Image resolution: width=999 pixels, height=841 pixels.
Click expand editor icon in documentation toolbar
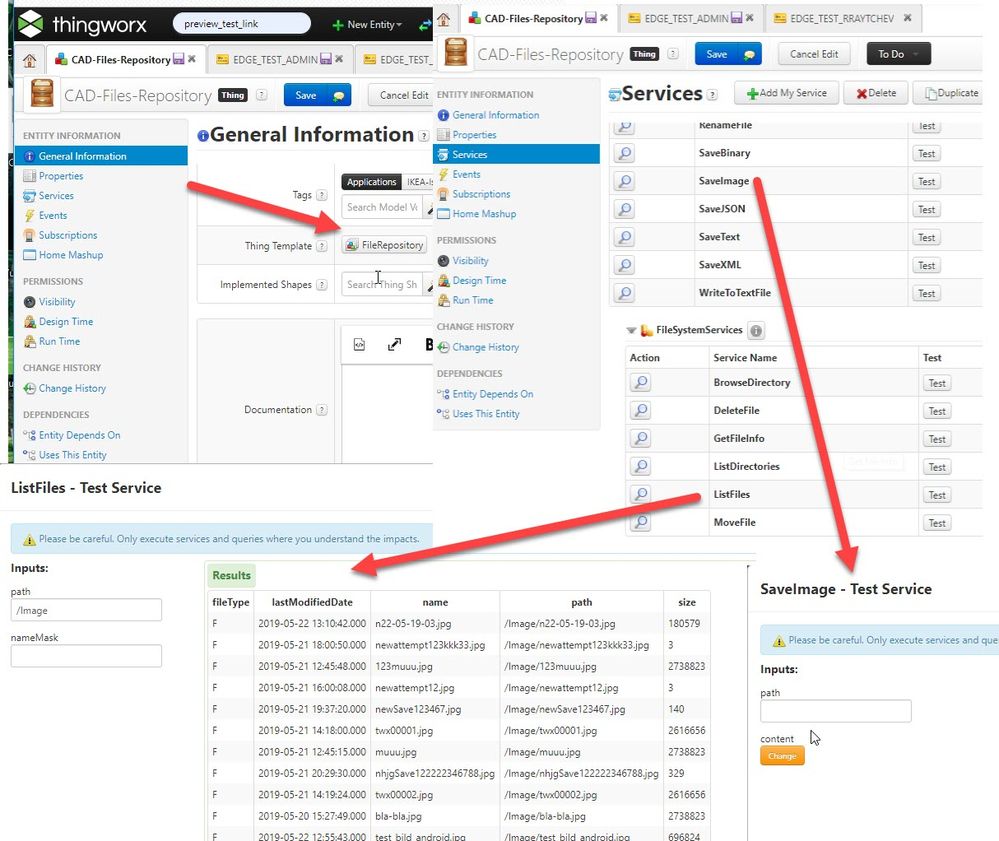click(x=394, y=345)
